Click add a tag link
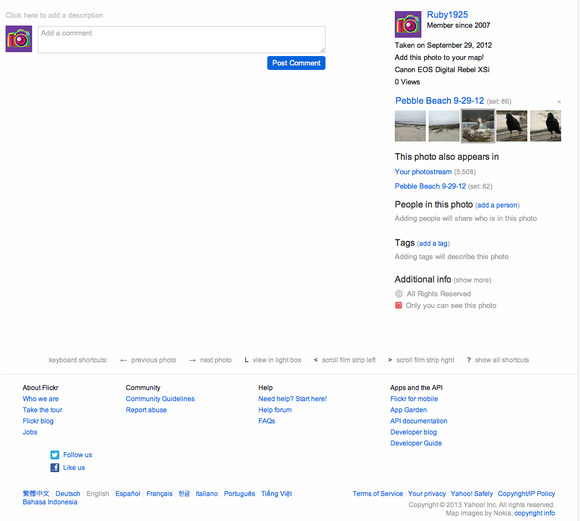This screenshot has width=580, height=521. click(433, 243)
